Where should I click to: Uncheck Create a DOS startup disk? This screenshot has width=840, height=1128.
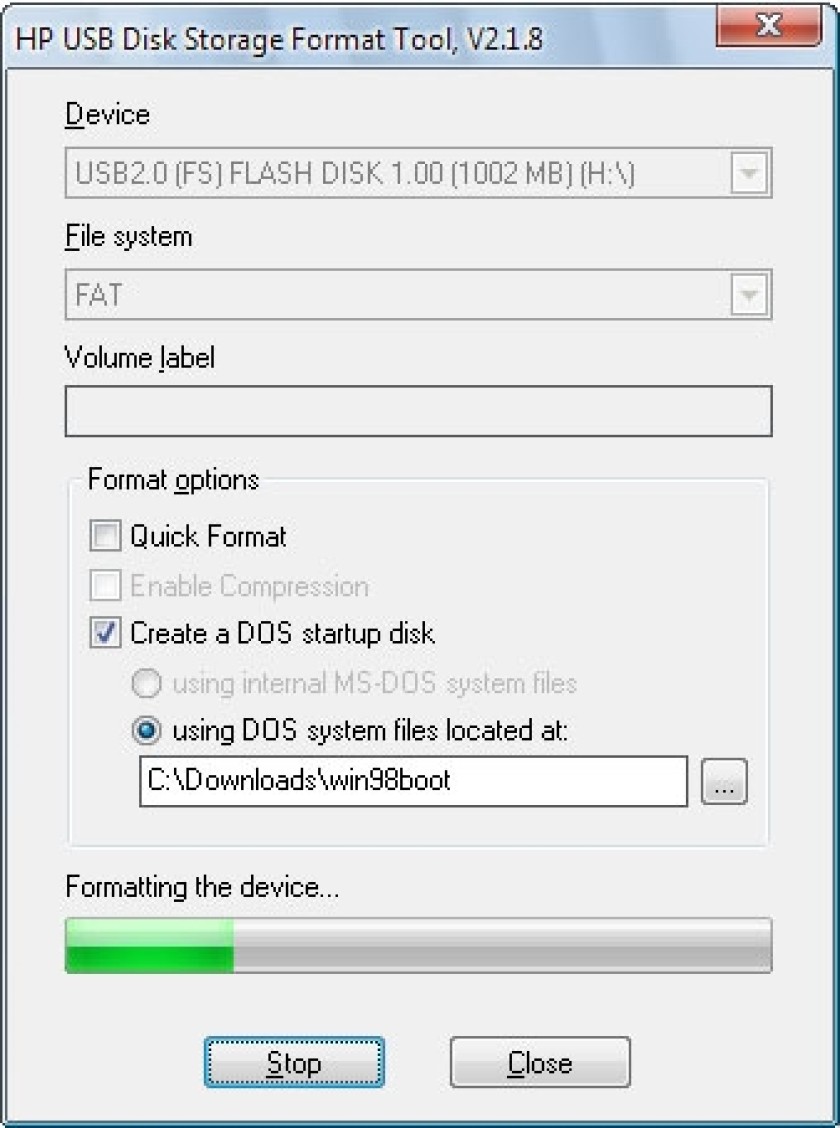coord(105,634)
